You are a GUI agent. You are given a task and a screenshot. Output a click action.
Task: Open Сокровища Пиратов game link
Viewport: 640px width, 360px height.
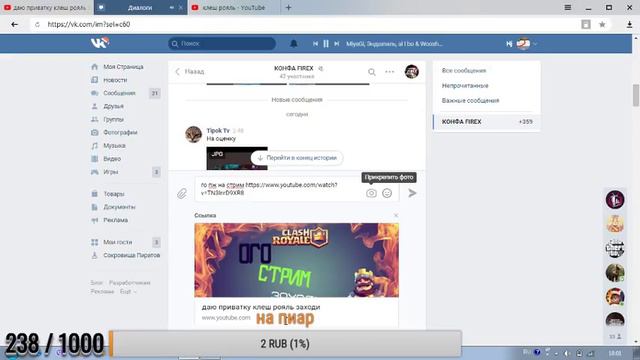(131, 255)
